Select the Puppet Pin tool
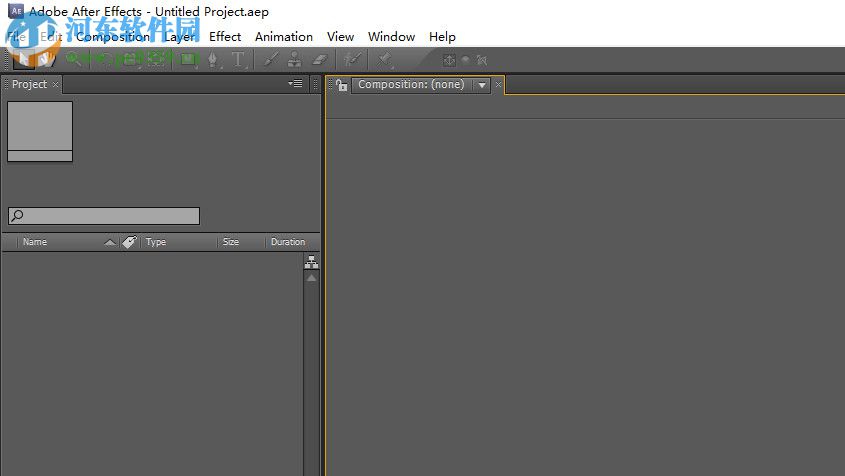845x476 pixels. 384,59
